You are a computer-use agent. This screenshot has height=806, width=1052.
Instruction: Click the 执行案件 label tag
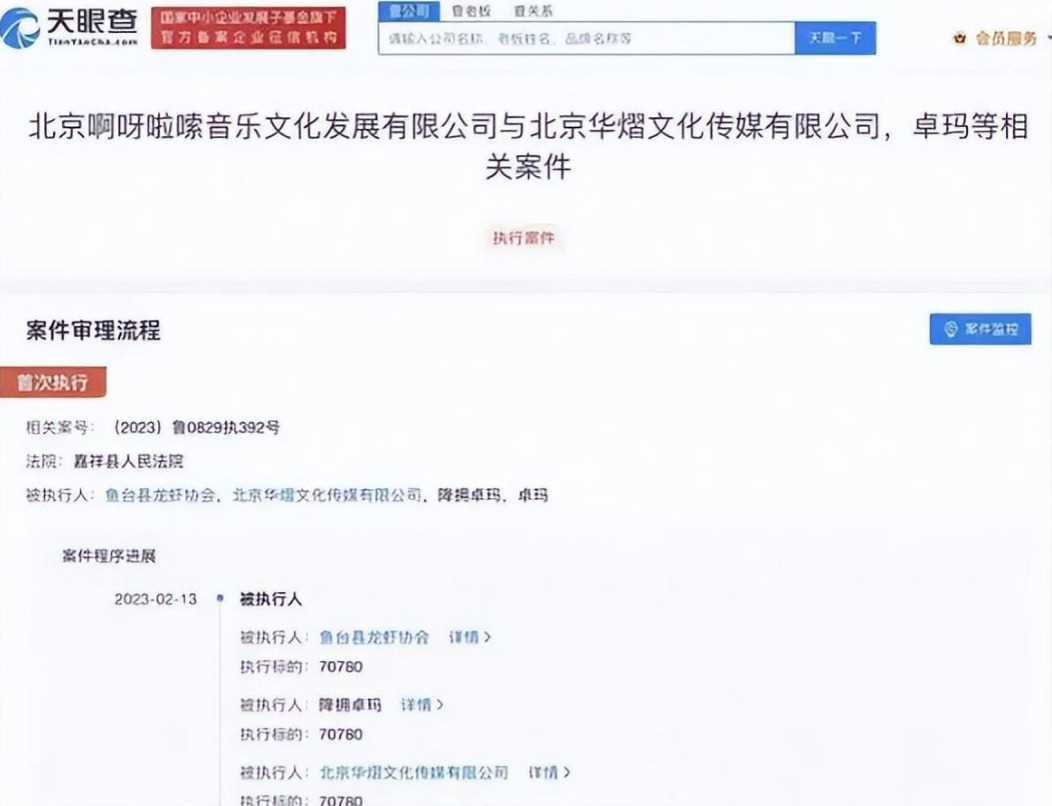pos(524,238)
